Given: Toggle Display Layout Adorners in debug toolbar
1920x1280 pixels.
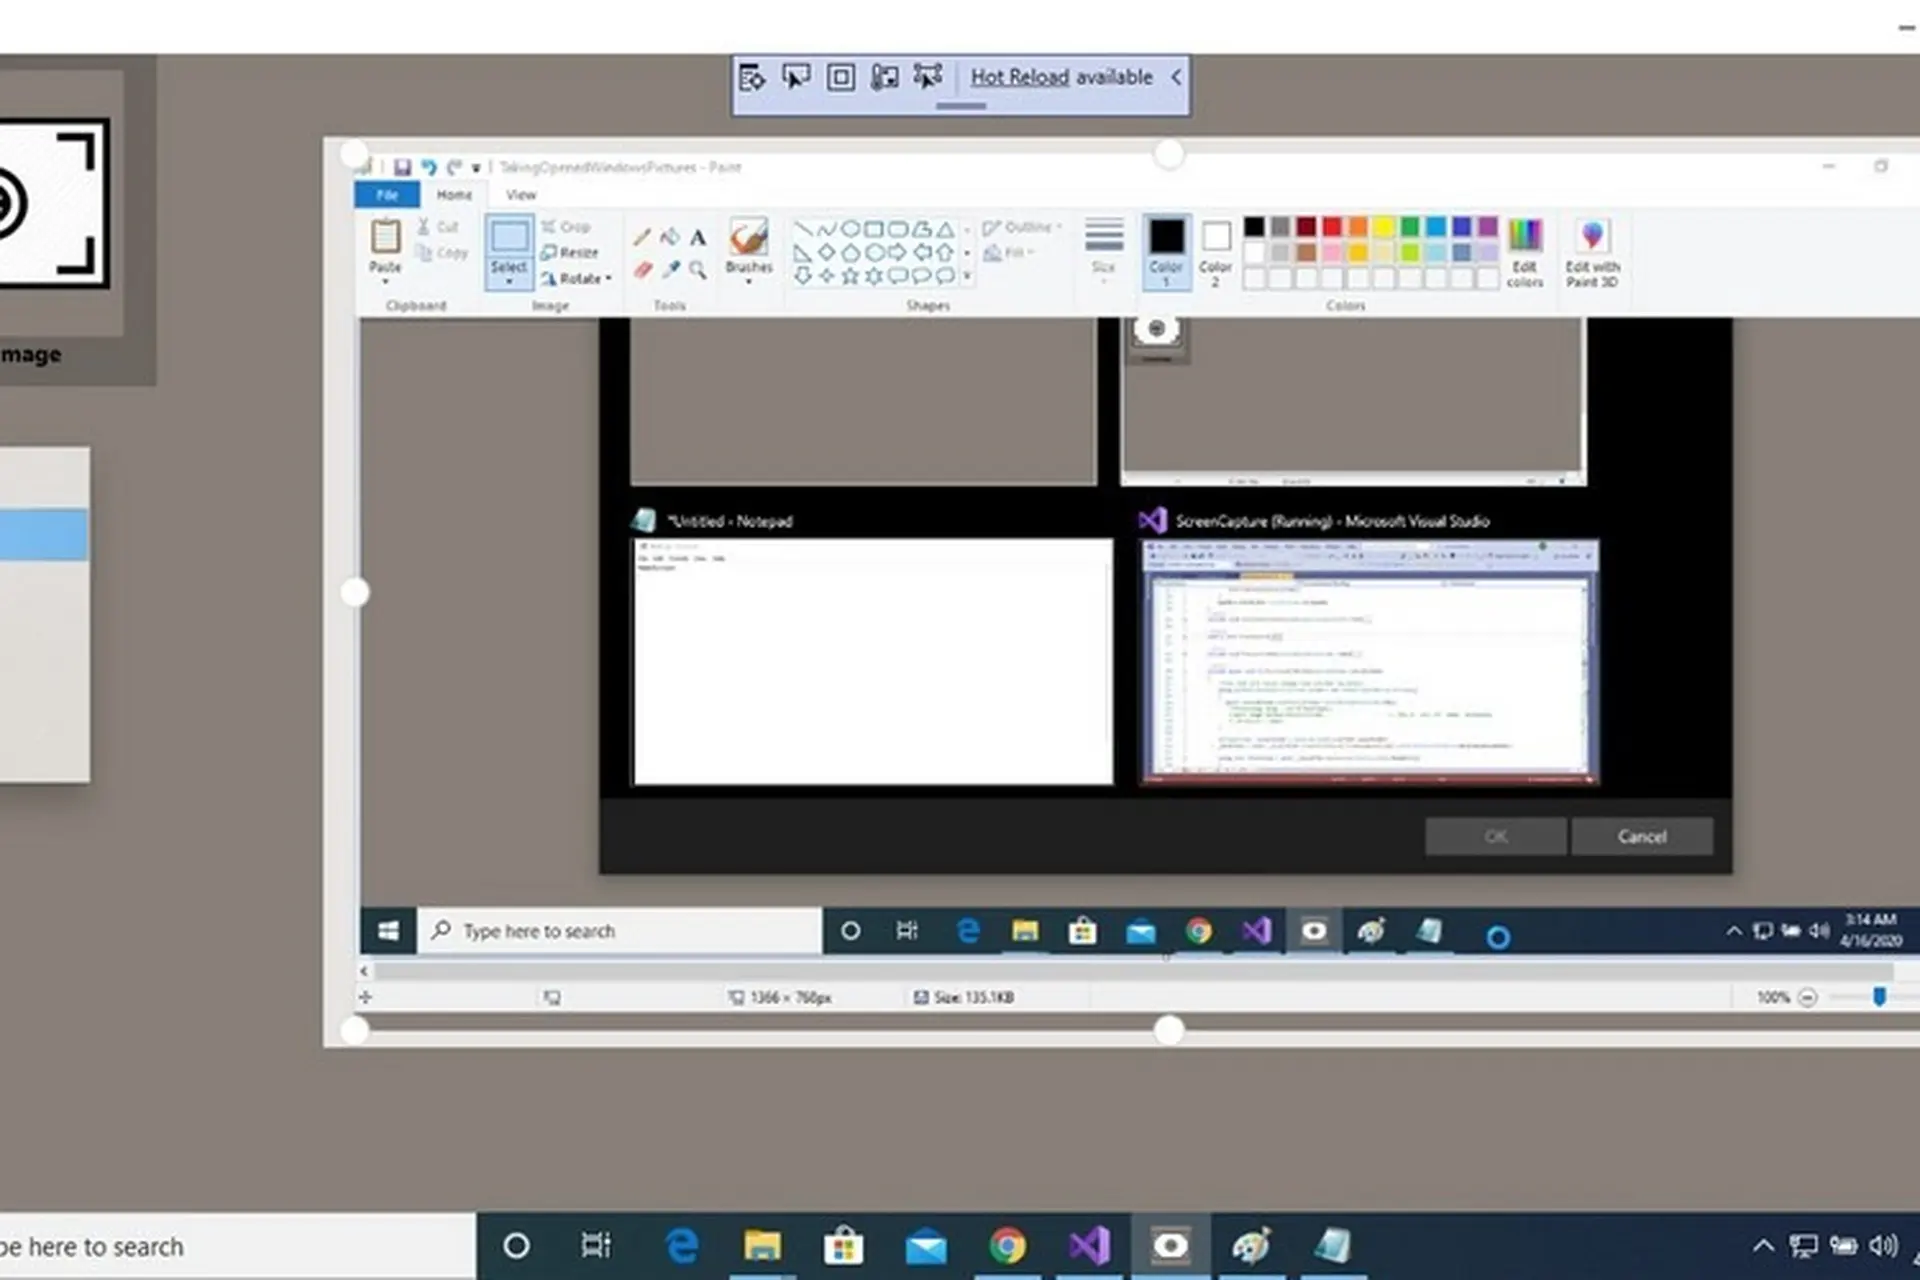Looking at the screenshot, I should 841,77.
